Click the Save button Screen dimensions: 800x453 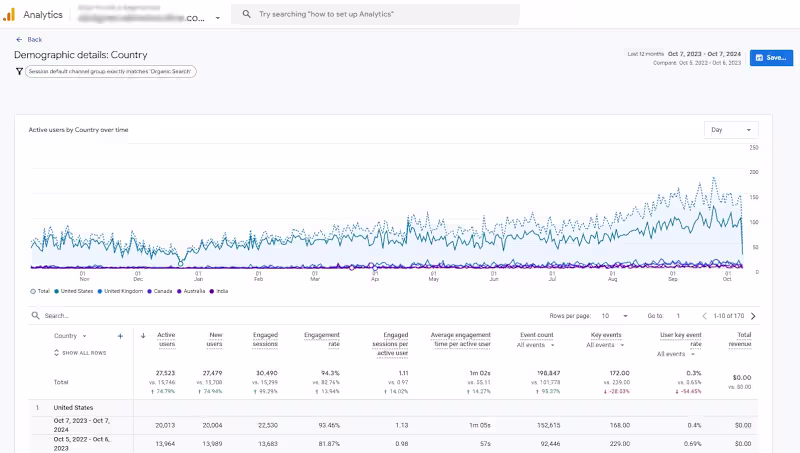771,58
